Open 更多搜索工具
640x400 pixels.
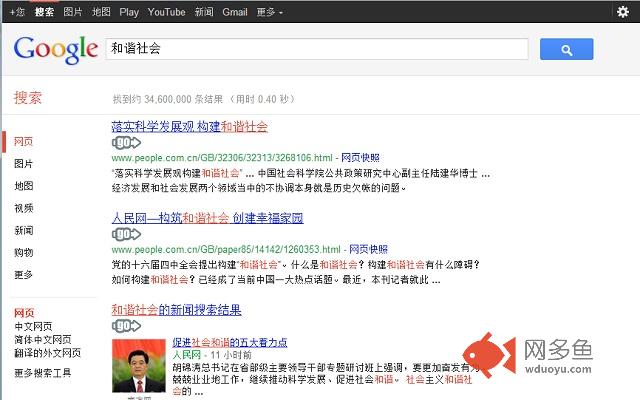pos(43,373)
